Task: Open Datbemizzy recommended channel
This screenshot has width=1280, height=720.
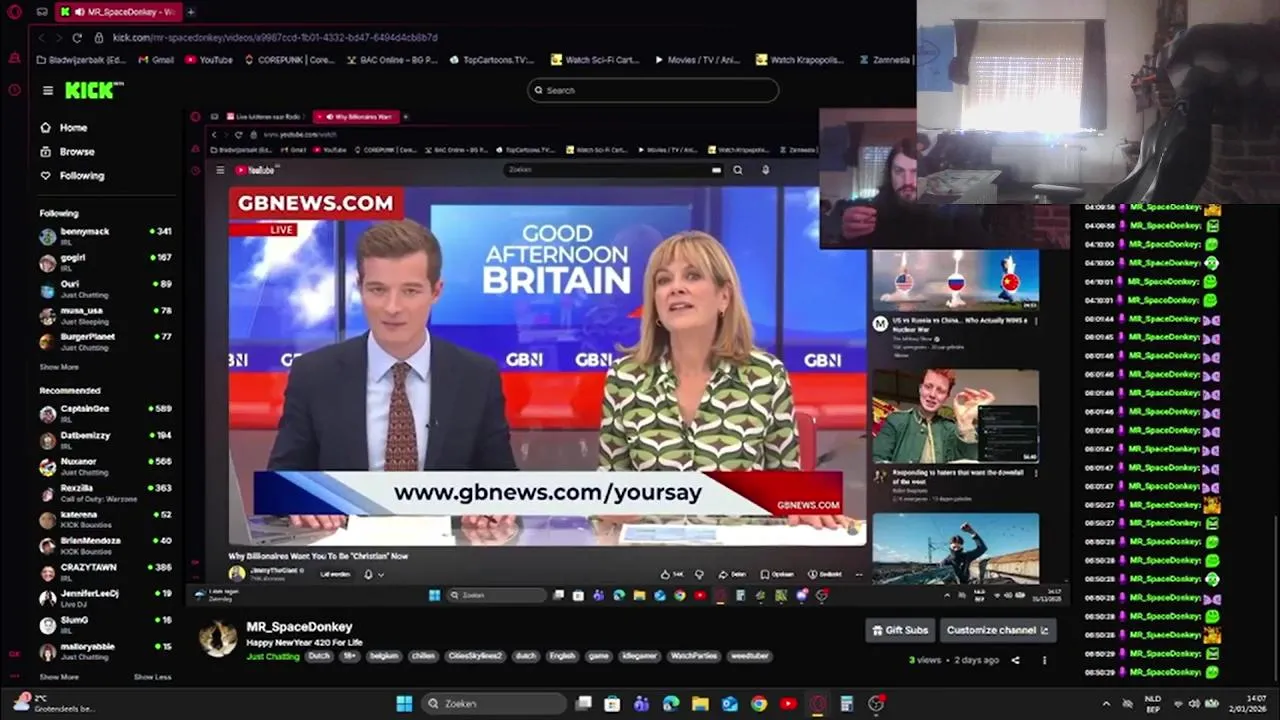Action: coord(105,440)
